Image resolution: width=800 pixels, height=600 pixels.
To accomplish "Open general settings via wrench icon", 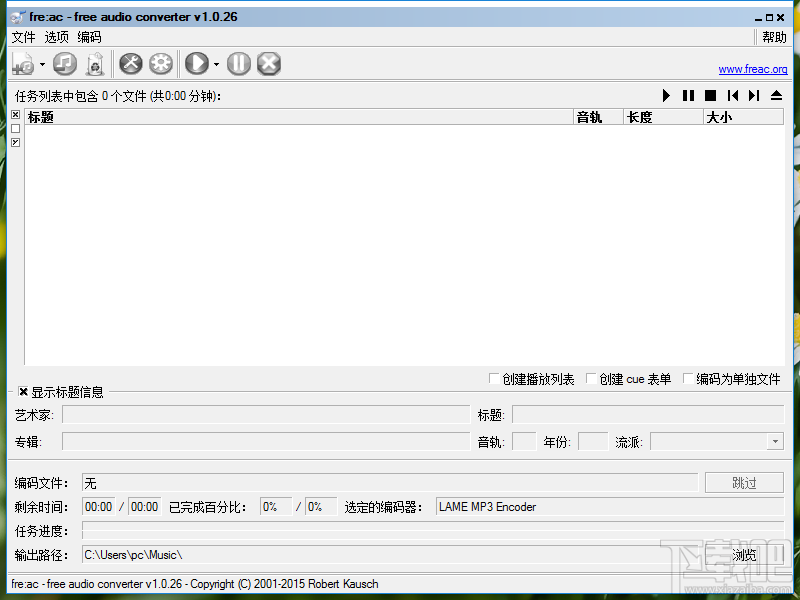I will pos(130,63).
